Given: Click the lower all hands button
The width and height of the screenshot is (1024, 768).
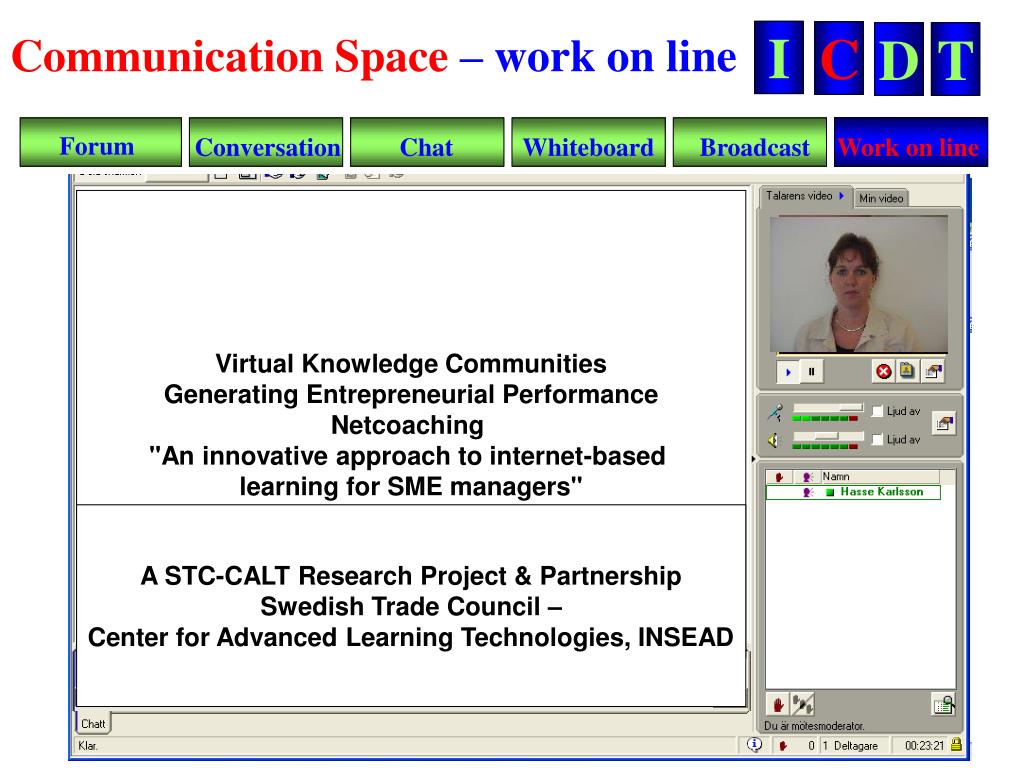Looking at the screenshot, I should 803,704.
